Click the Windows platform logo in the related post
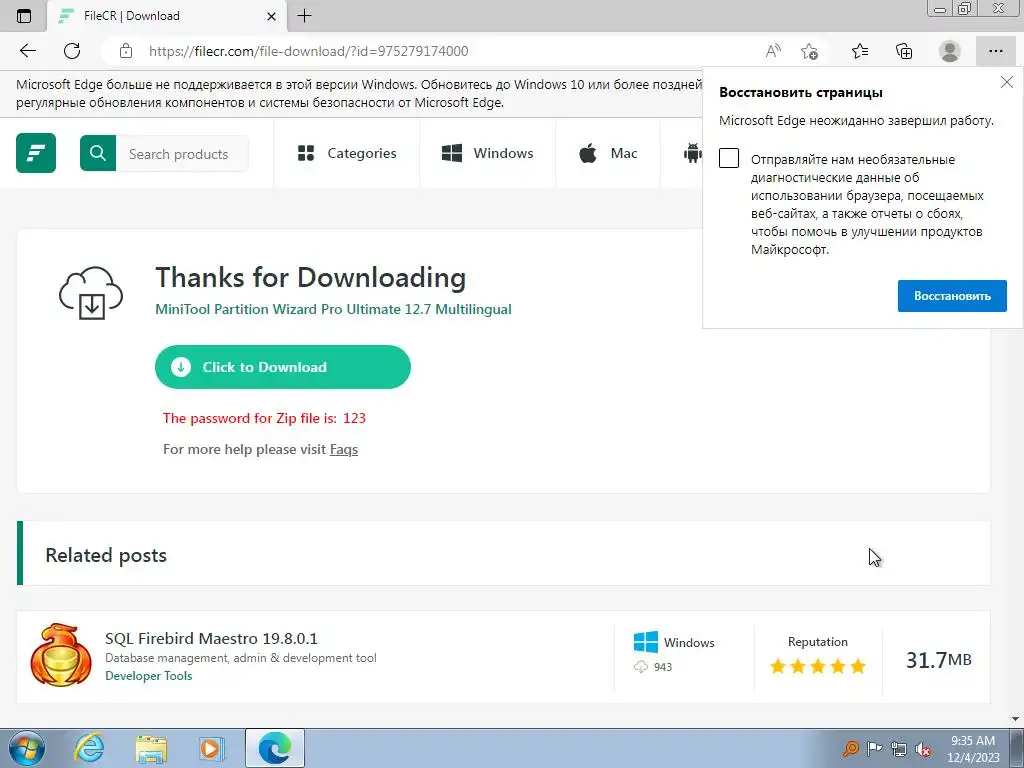The height and width of the screenshot is (768, 1024). click(646, 642)
